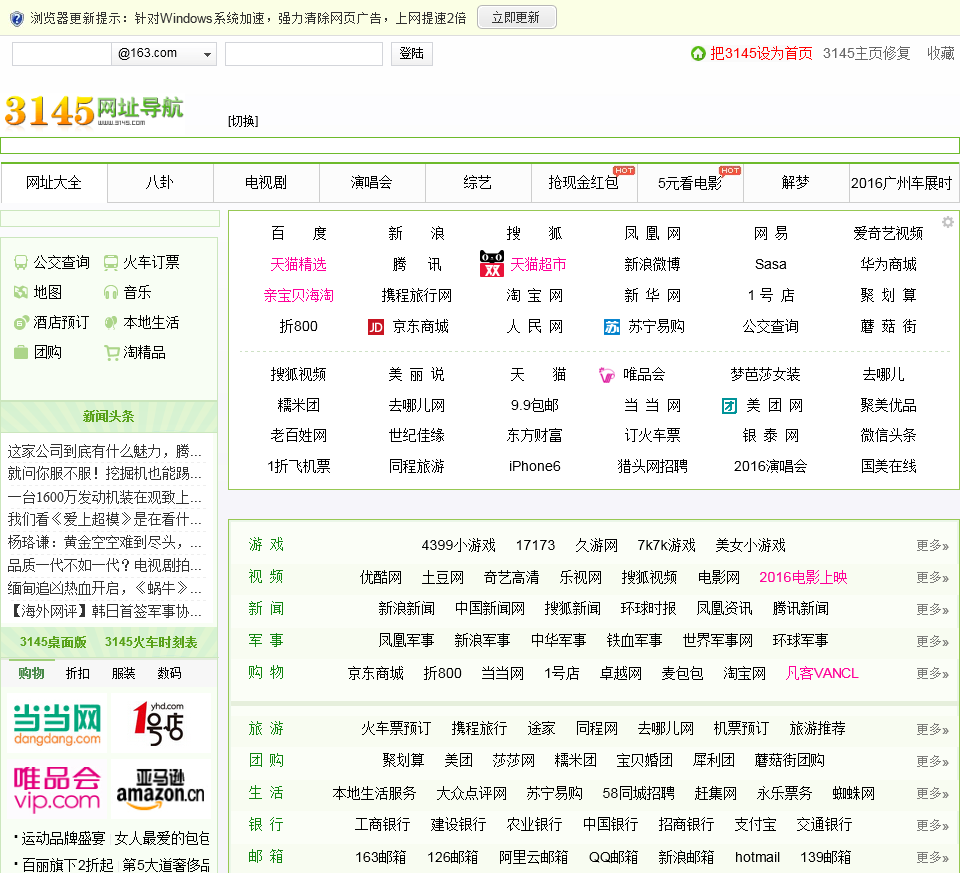Open the 亚马逊 amazon.cn logo thumbnail
Screen dimensions: 960x873
tap(160, 789)
